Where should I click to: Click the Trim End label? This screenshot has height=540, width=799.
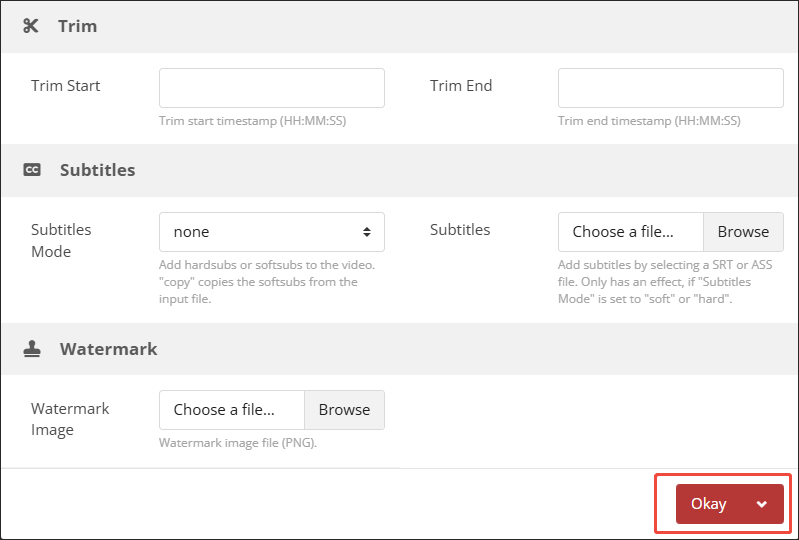(461, 86)
